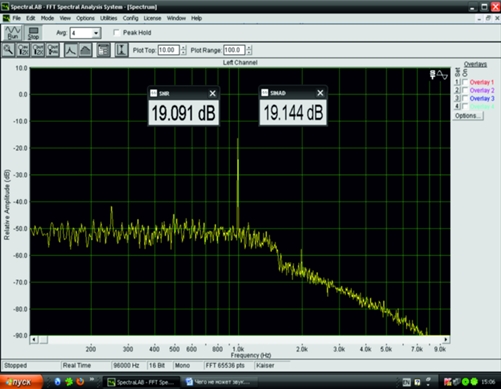The image size is (501, 389).
Task: Select the filled plot style icon
Action: 85,50
